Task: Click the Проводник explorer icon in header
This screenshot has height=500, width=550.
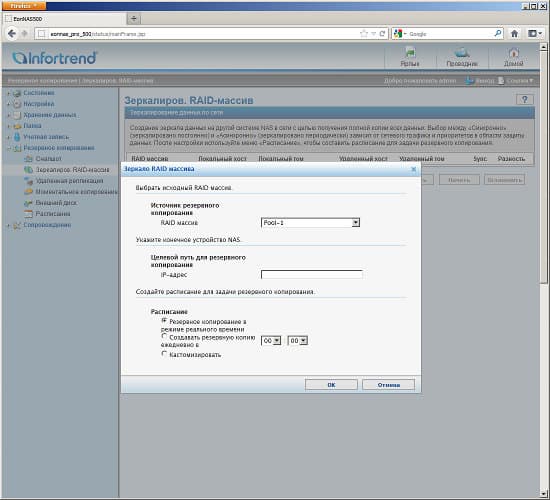Action: click(462, 53)
